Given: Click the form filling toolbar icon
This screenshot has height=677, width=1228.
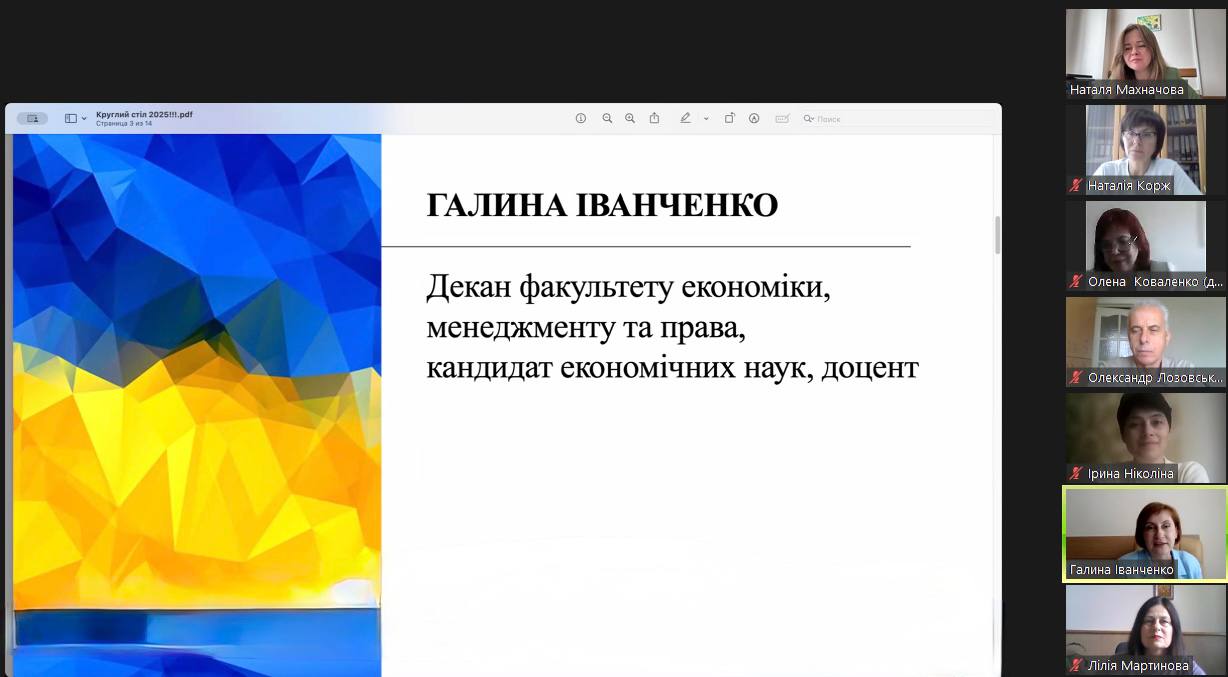Looking at the screenshot, I should tap(782, 118).
